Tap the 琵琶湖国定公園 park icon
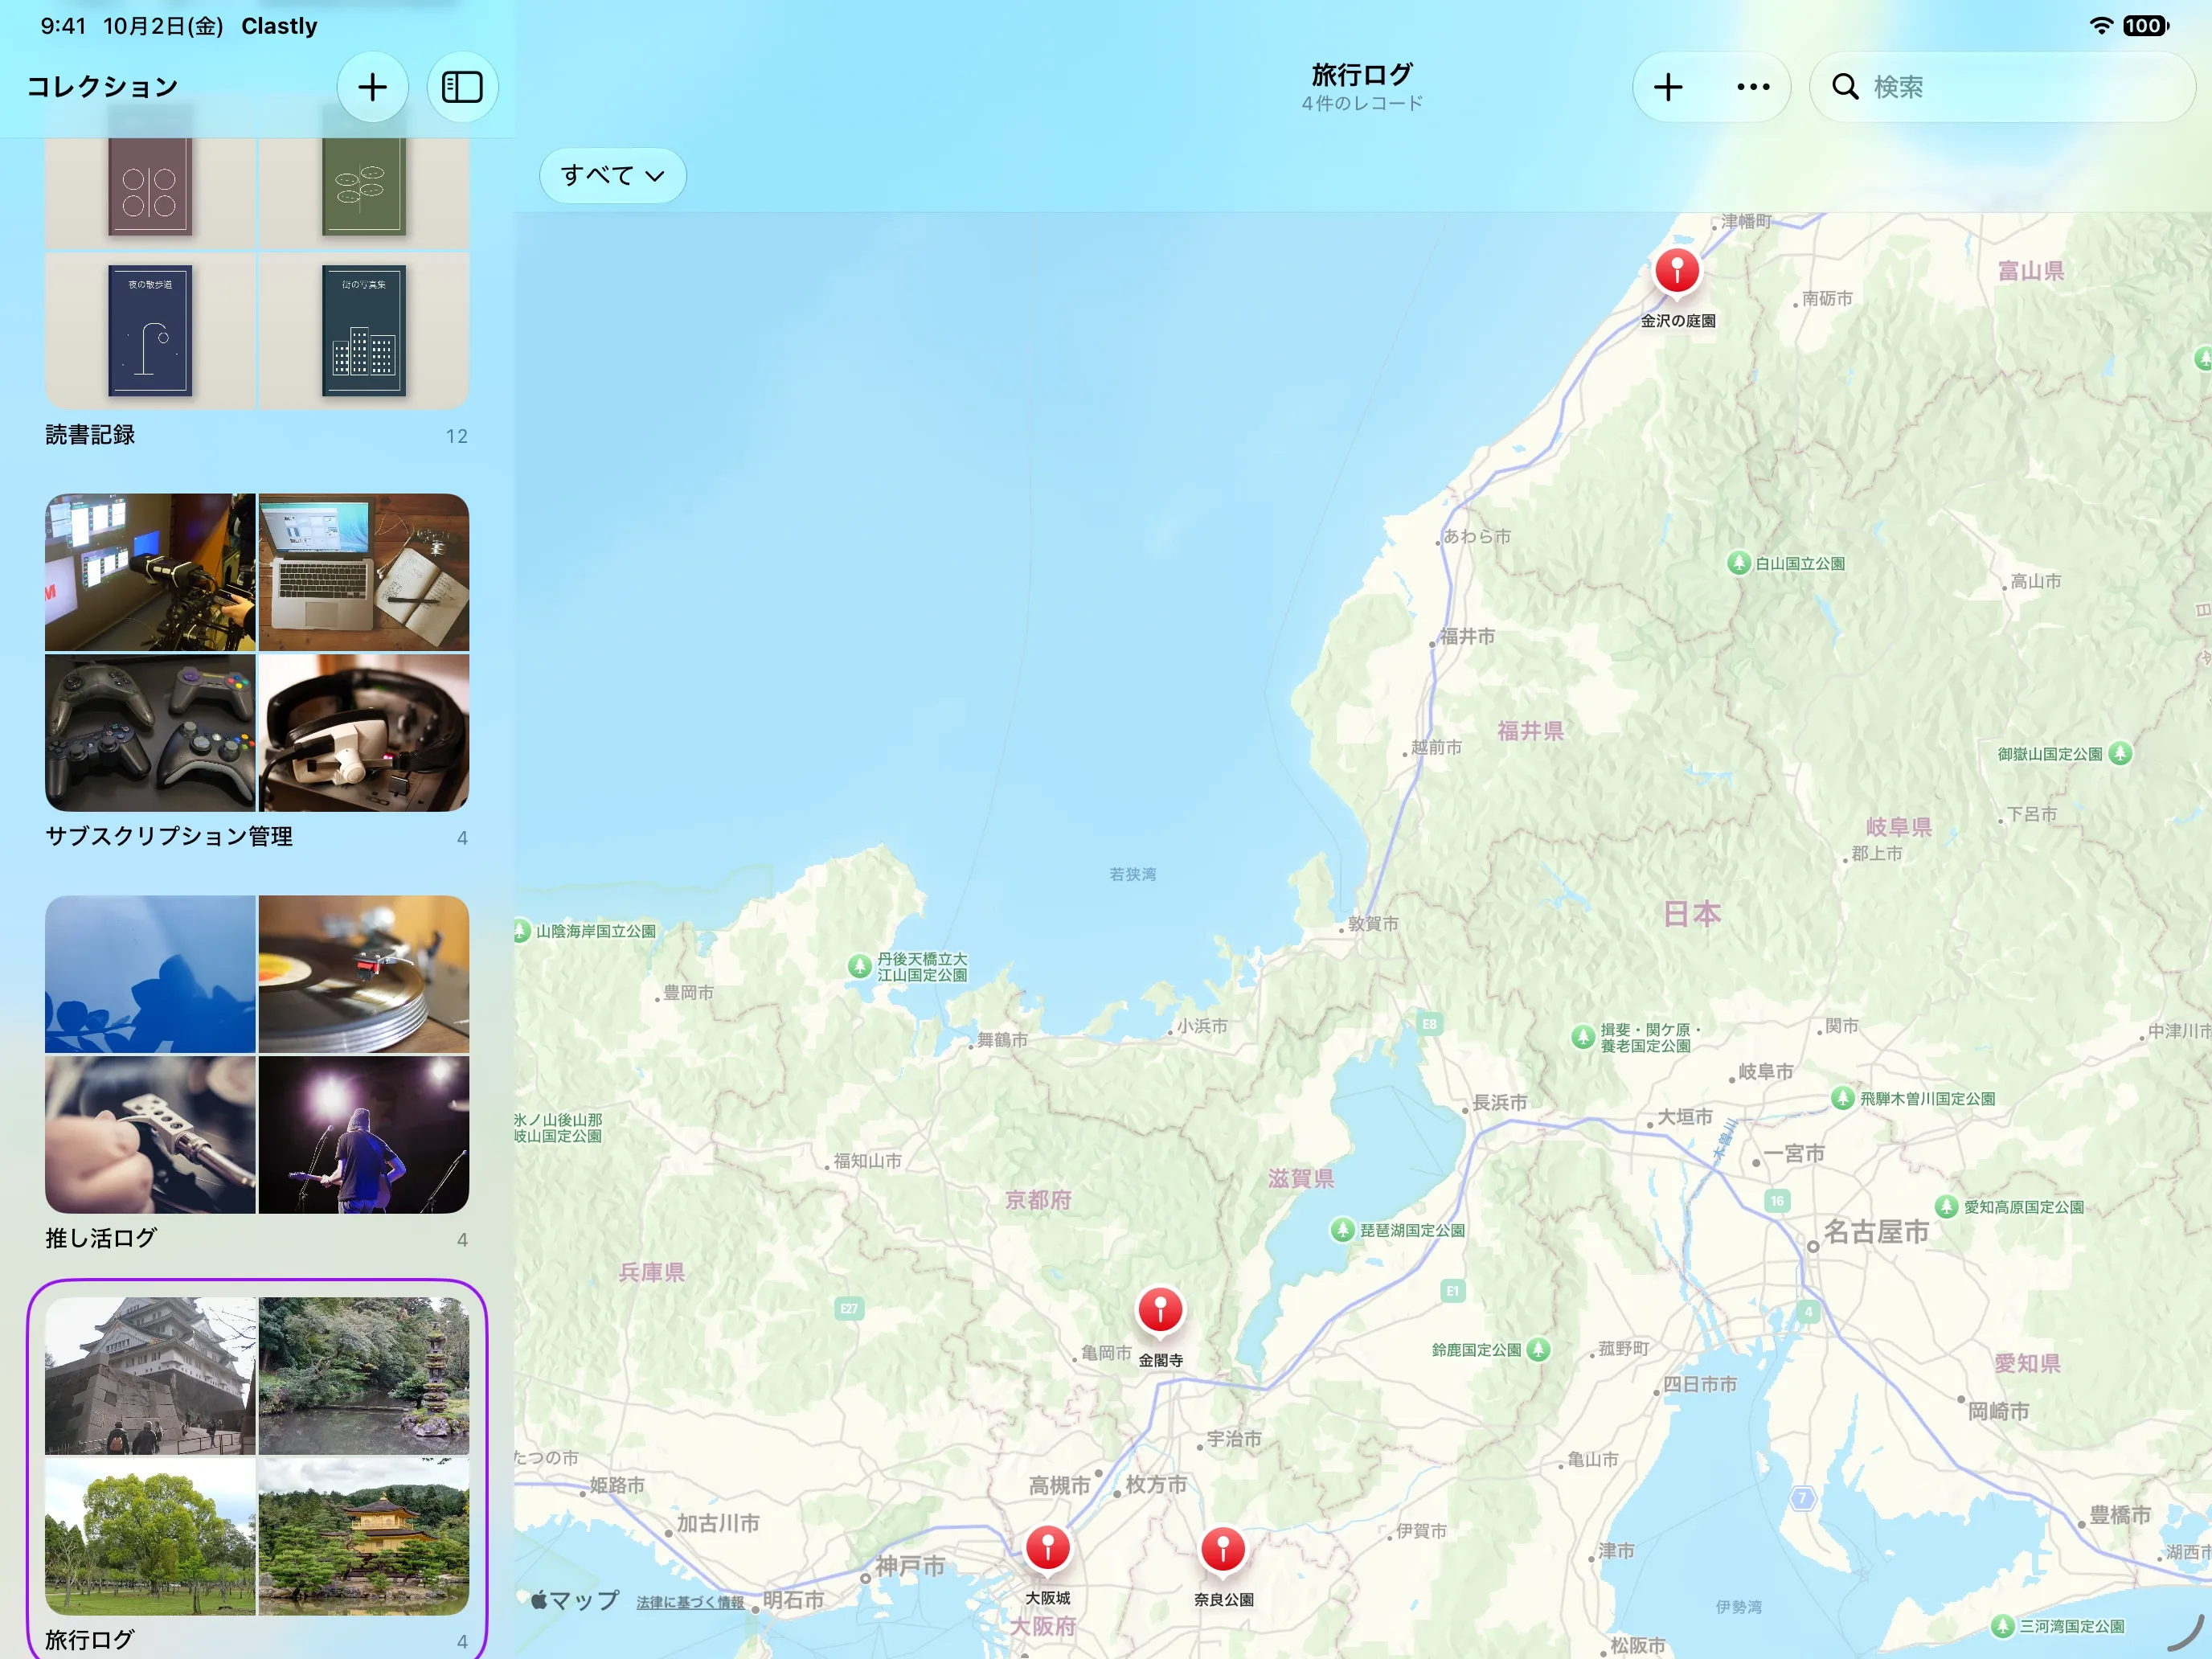This screenshot has height=1659, width=2212. point(1342,1230)
